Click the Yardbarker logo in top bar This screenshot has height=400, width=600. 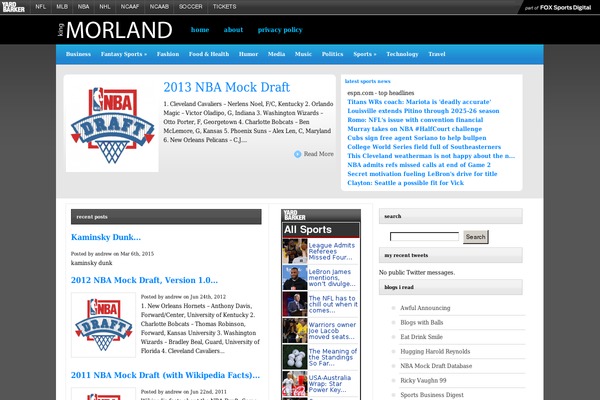coord(13,7)
